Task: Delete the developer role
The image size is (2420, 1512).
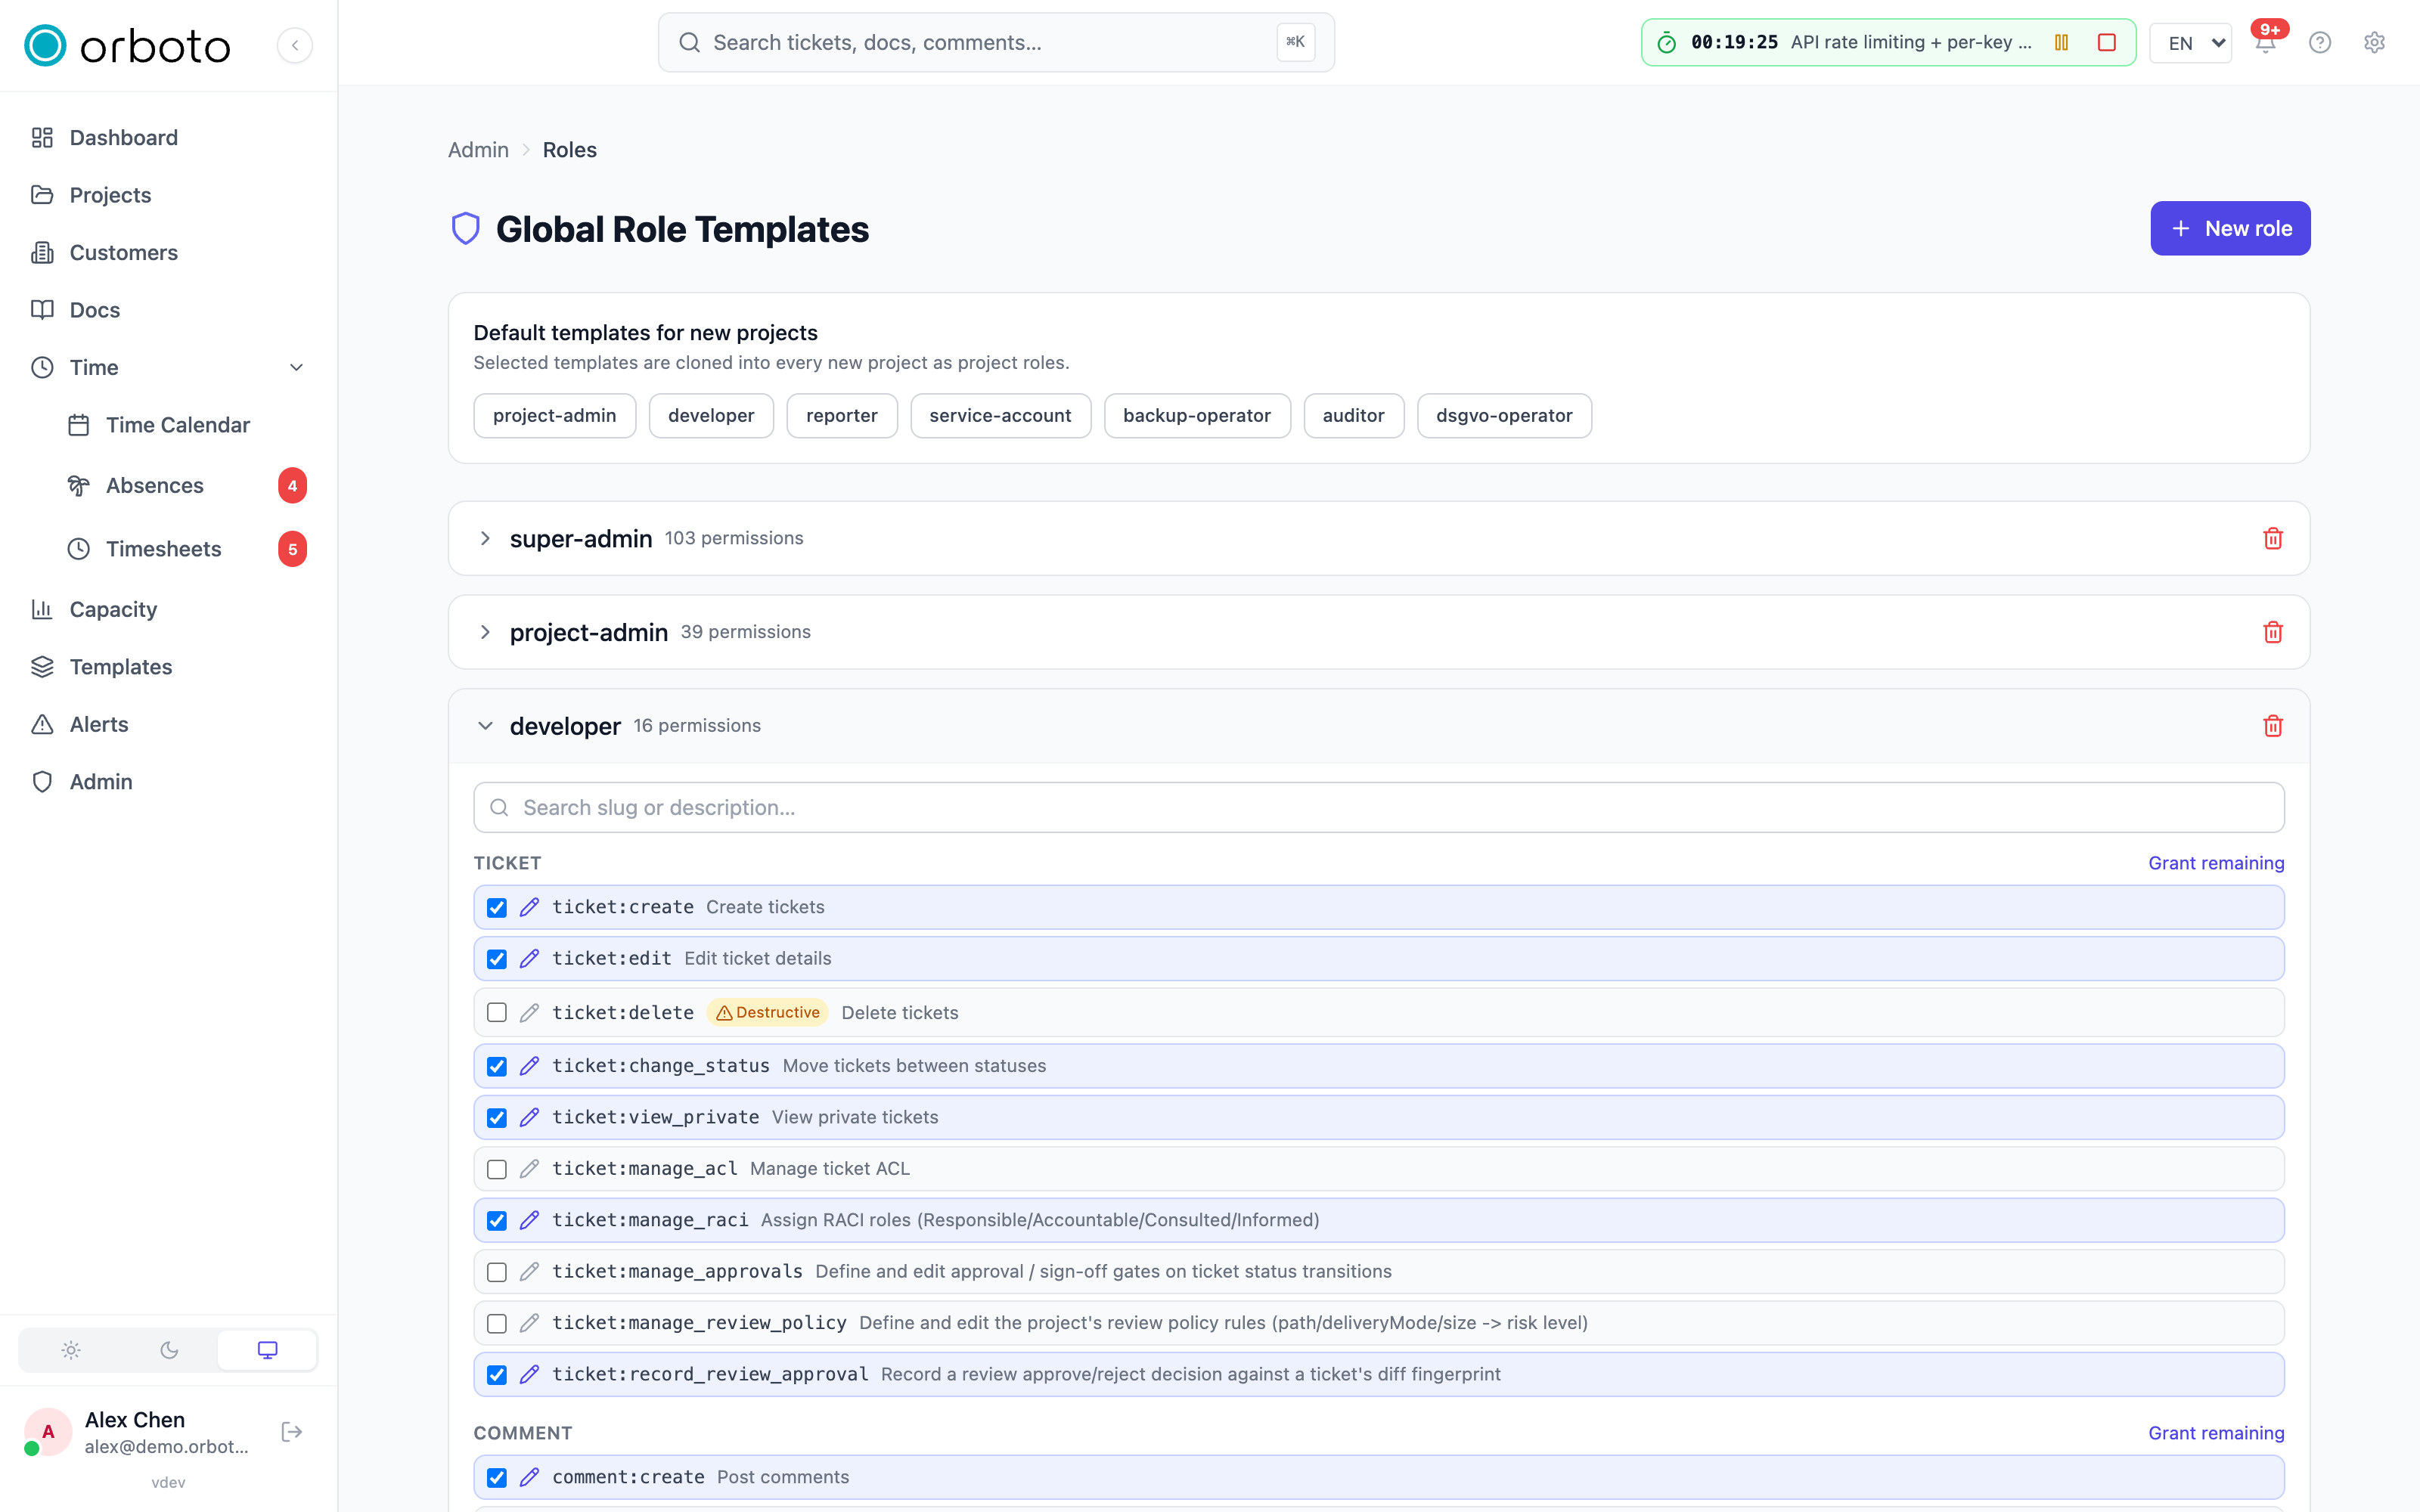Action: [x=2272, y=726]
